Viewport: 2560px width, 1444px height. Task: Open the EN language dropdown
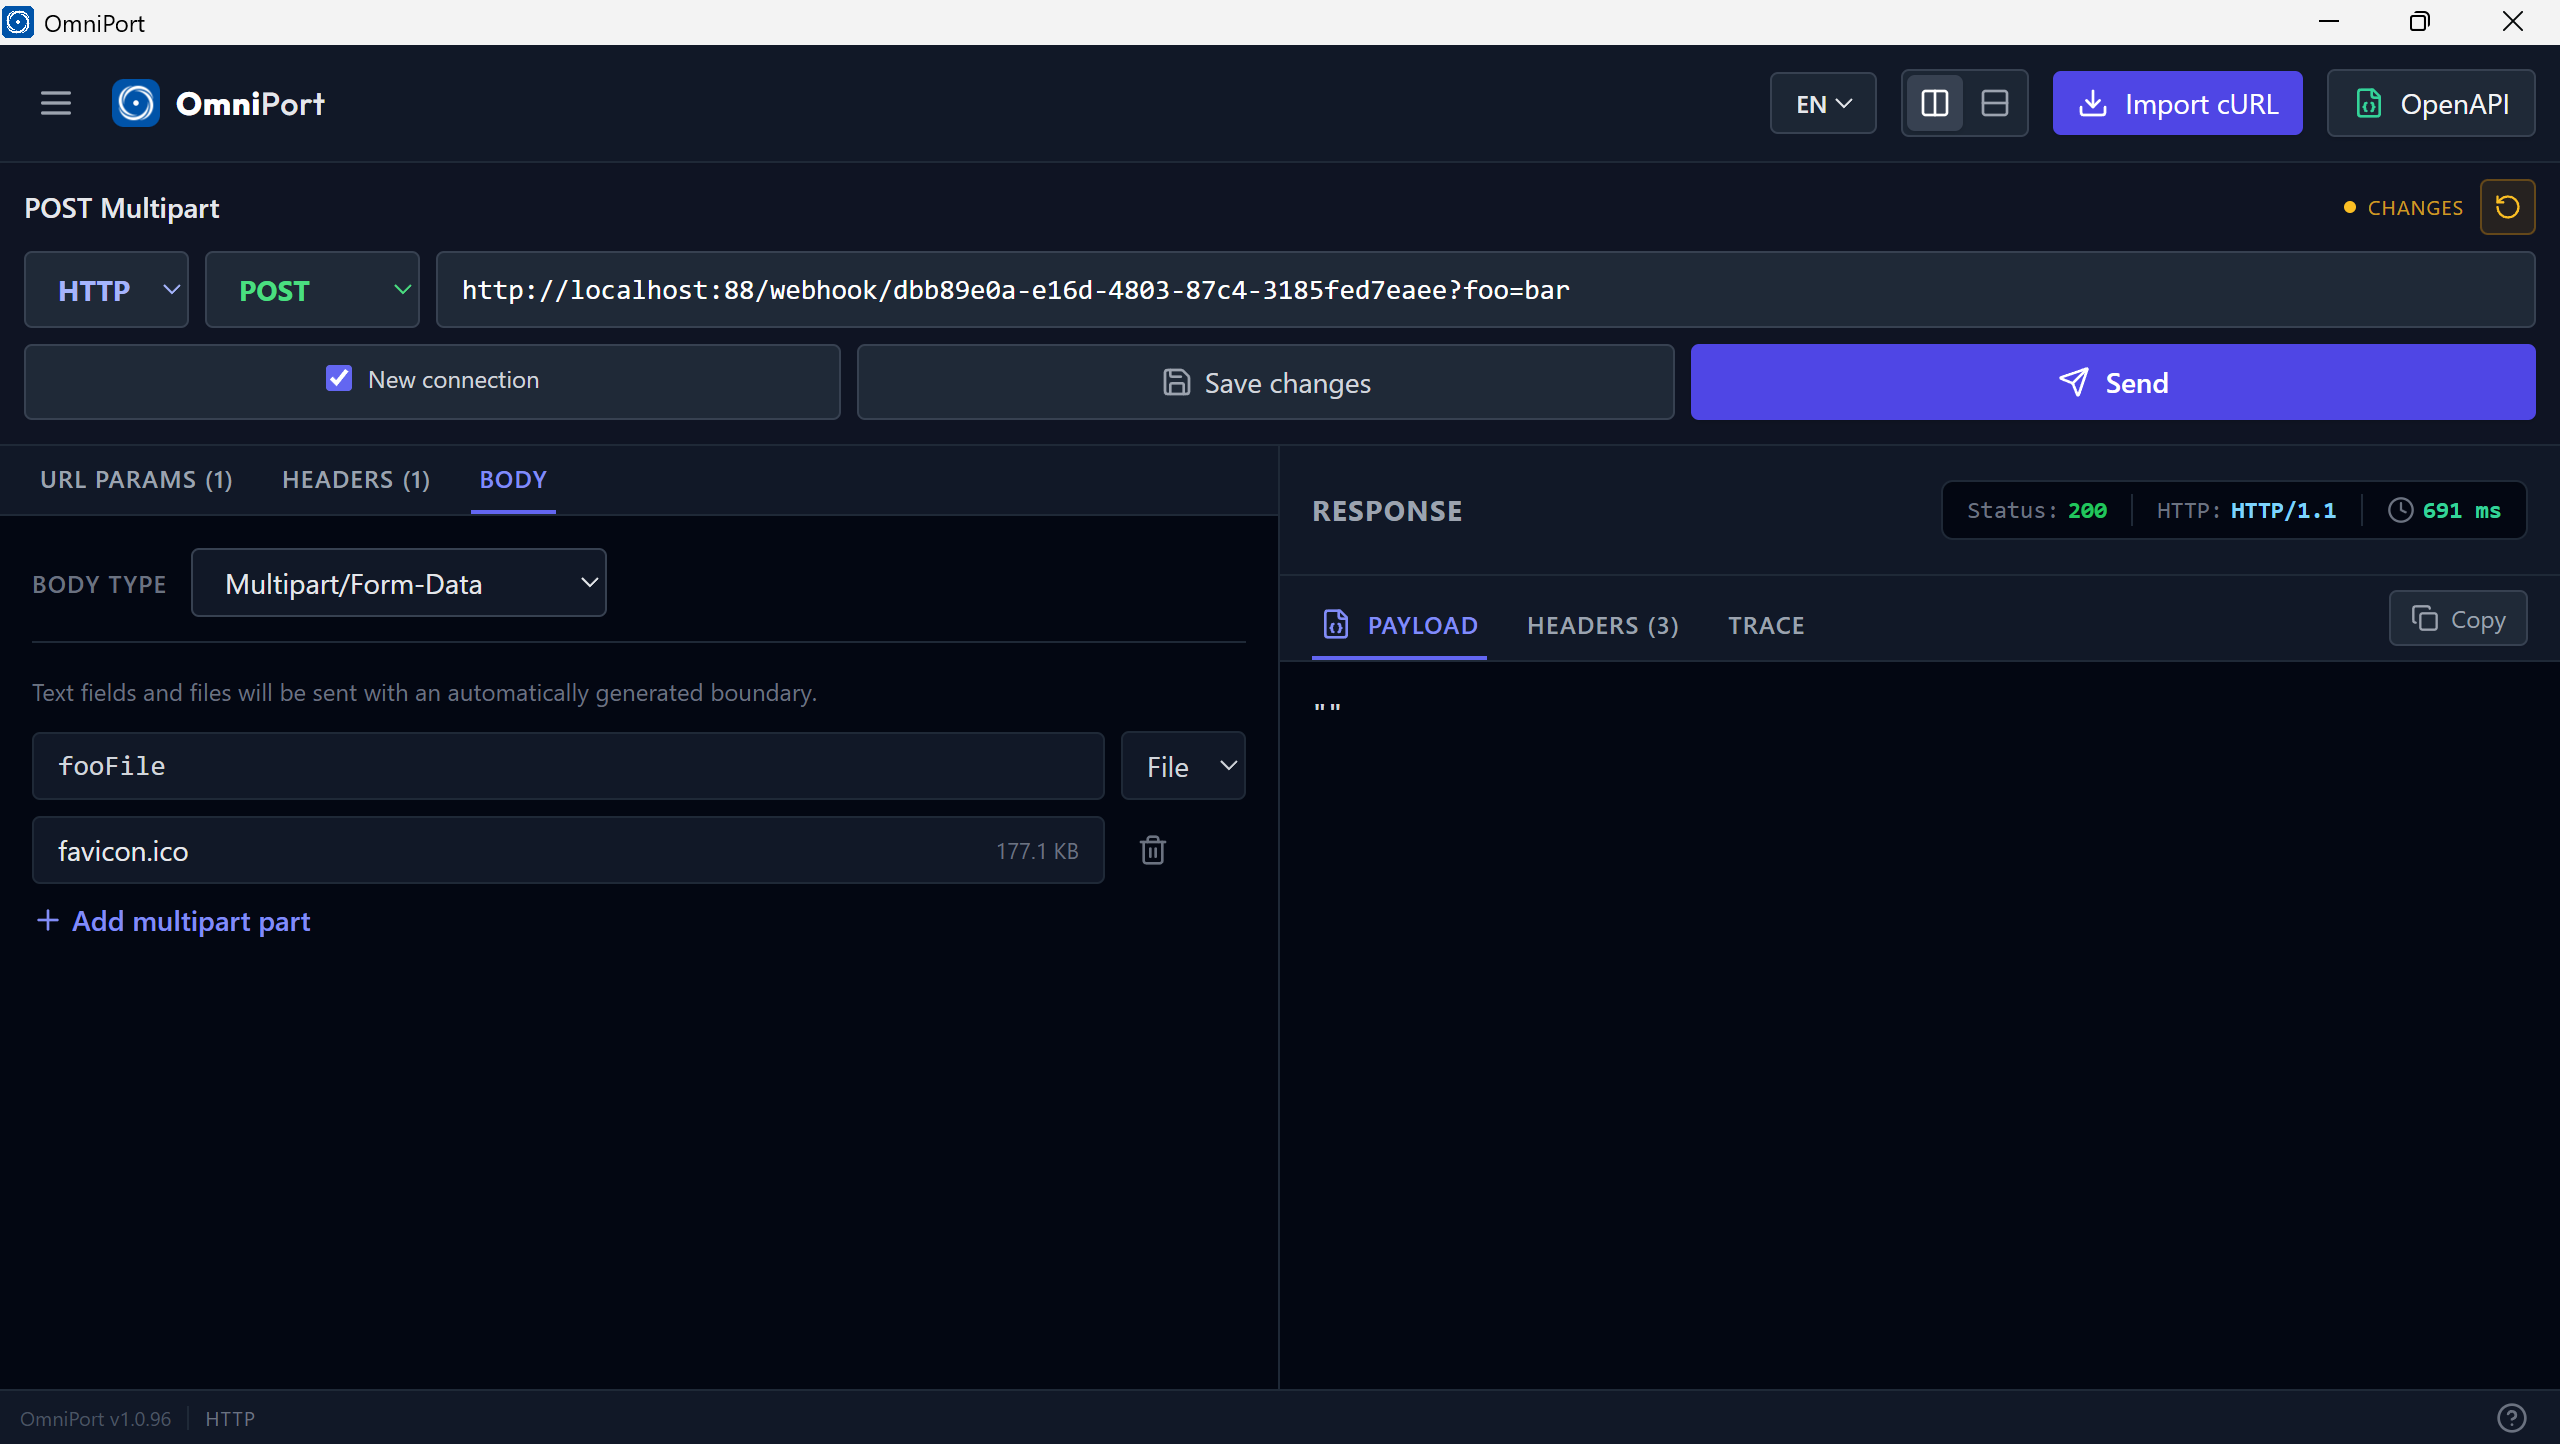click(x=1823, y=103)
